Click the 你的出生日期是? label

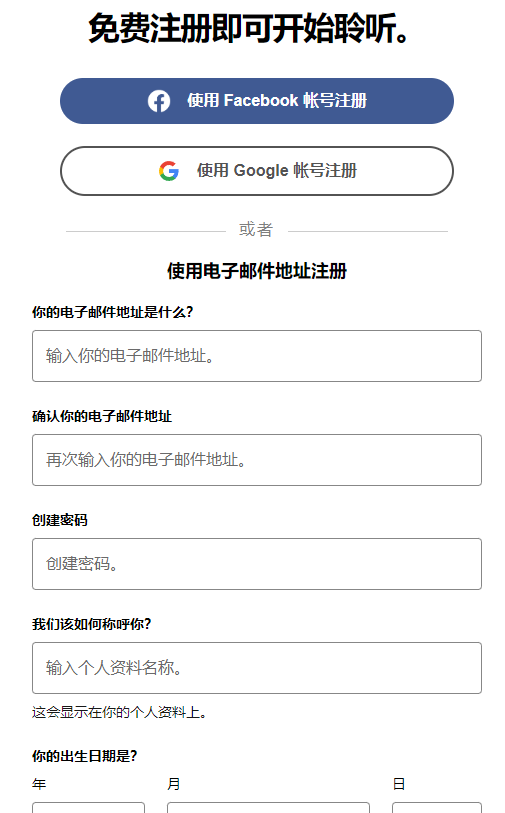[x=85, y=756]
